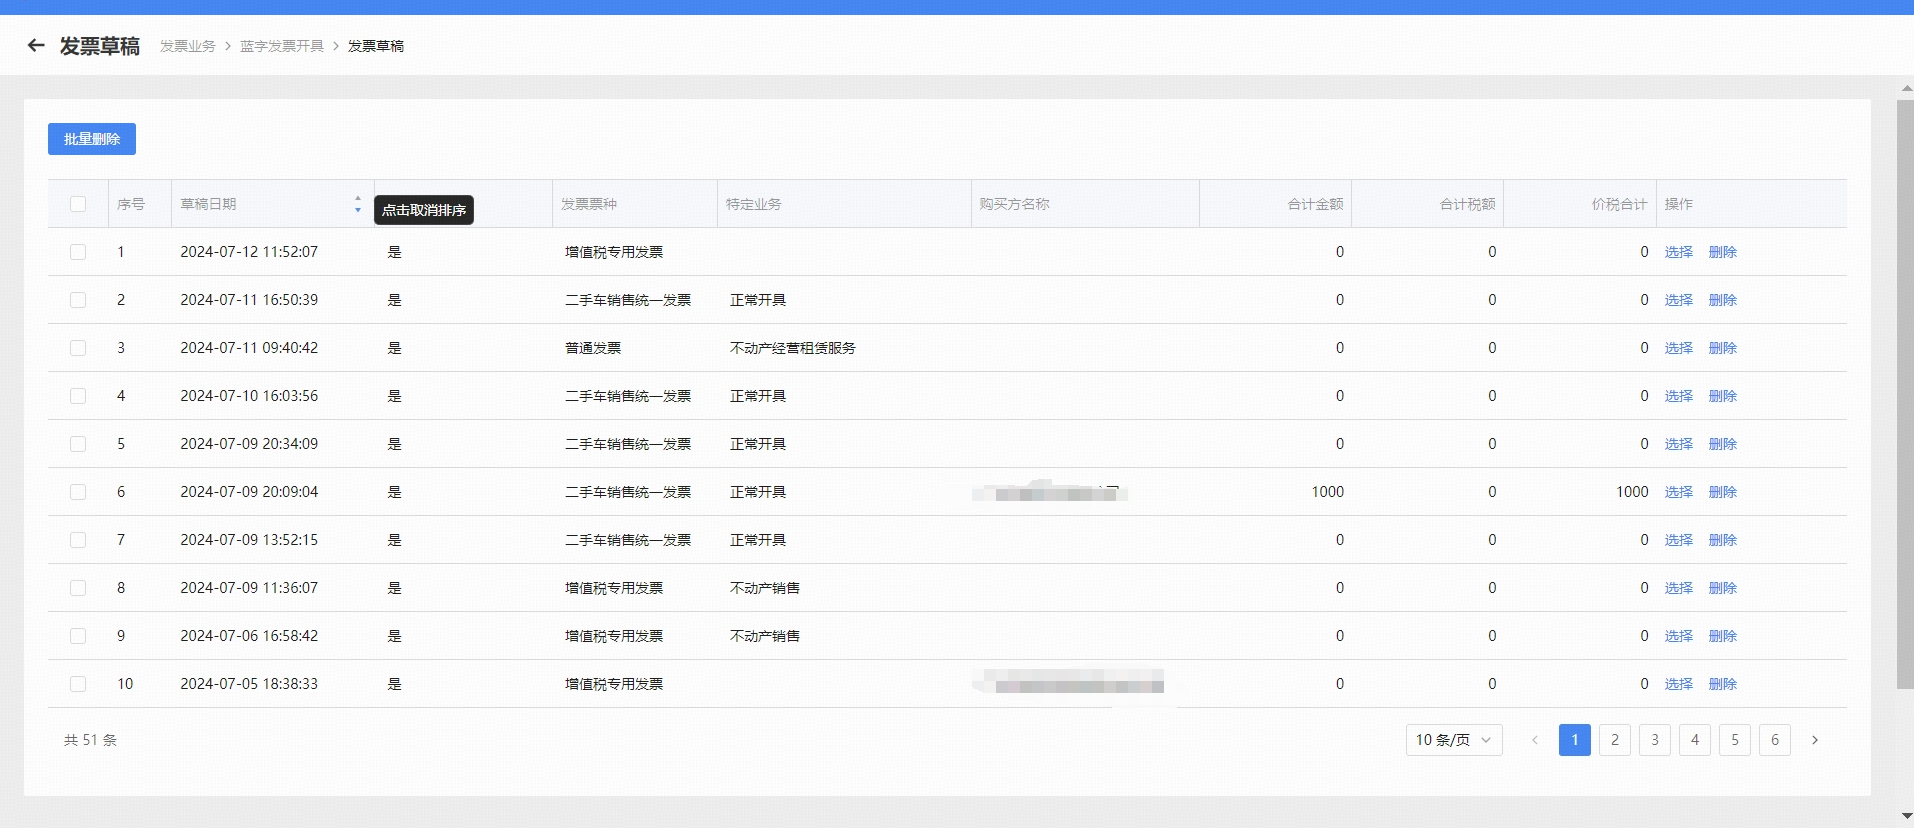1914x828 pixels.
Task: Check the checkbox for row 1
Action: pos(78,252)
